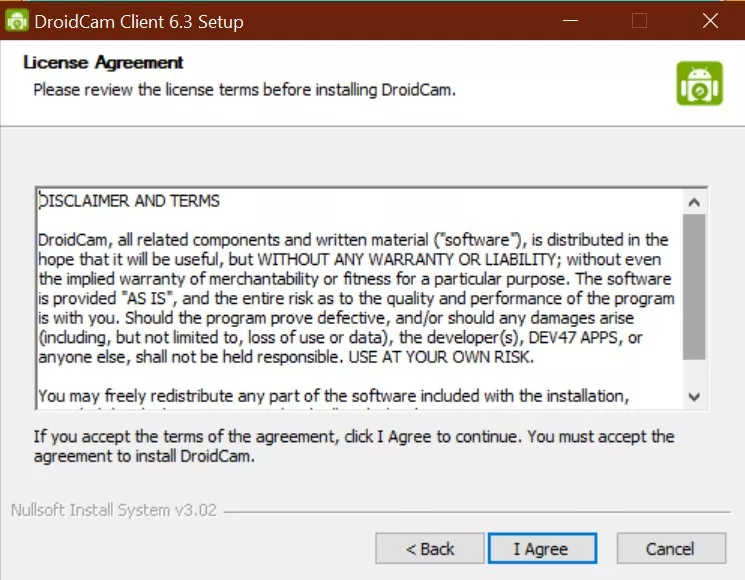The height and width of the screenshot is (580, 745).
Task: Click the DroidCam icon in the title bar
Action: [17, 20]
